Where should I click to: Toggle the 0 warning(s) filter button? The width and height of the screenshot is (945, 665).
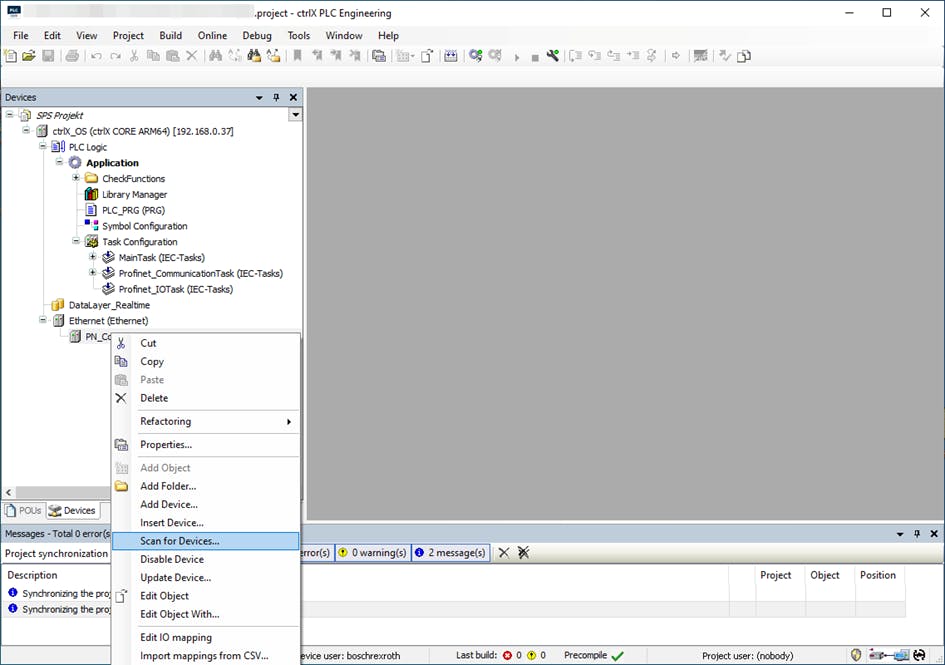click(x=371, y=553)
